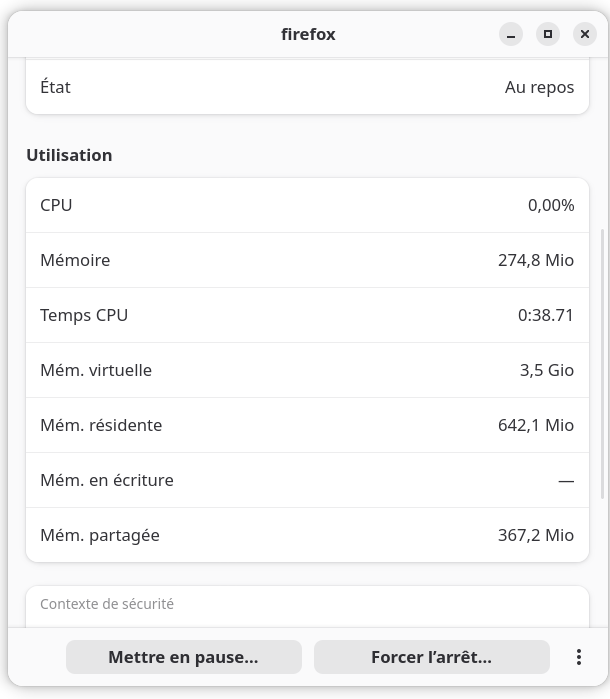Image resolution: width=610 pixels, height=699 pixels.
Task: Select the Mém. virtuelle row
Action: 307,370
